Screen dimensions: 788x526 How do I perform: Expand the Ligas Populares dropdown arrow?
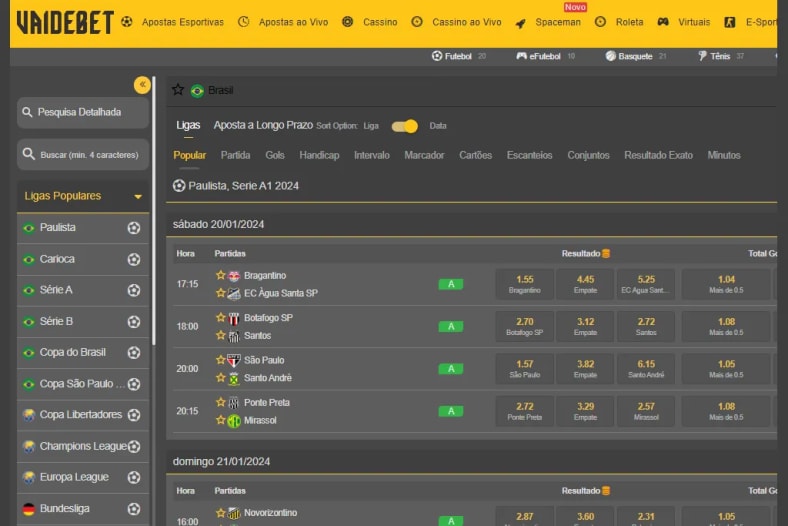click(x=138, y=196)
